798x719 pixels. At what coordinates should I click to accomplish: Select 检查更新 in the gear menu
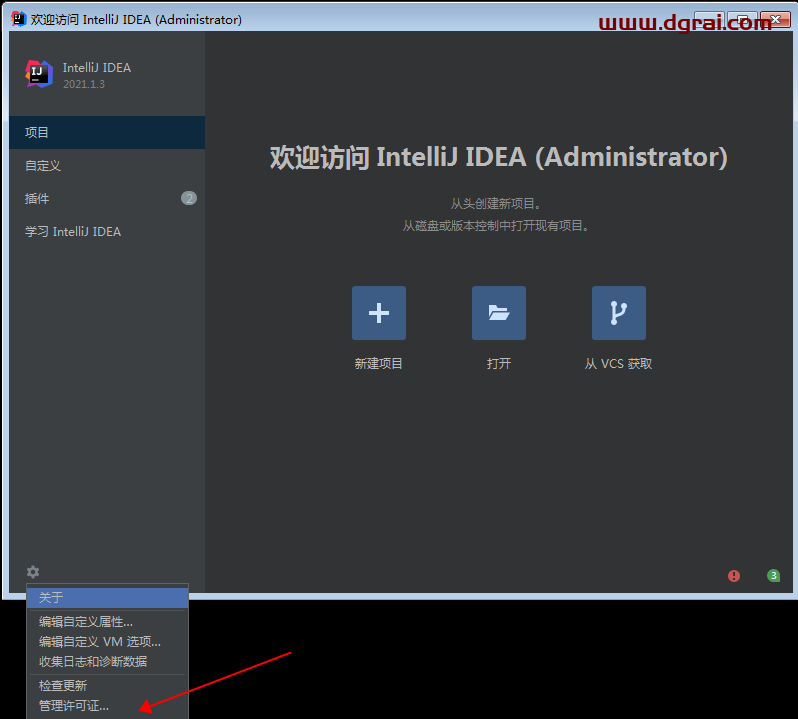[108, 686]
